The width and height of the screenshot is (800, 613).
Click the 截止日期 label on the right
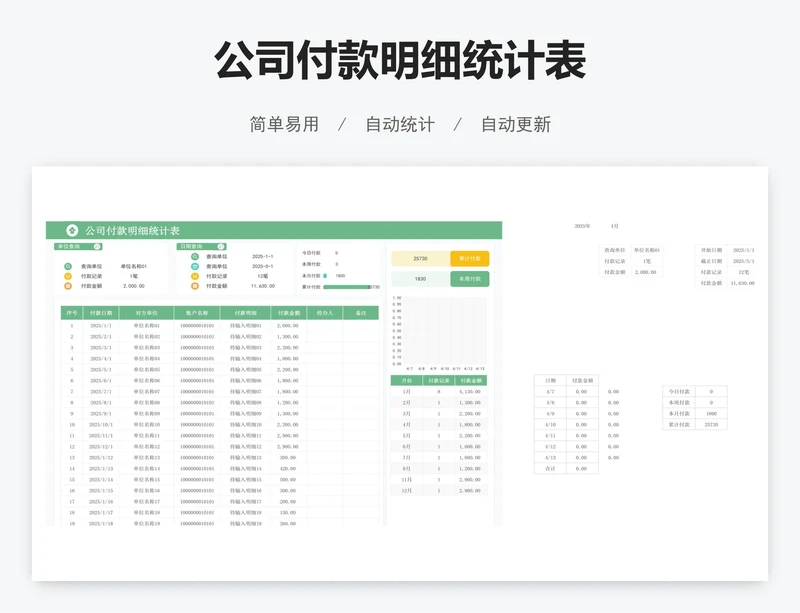coord(711,261)
